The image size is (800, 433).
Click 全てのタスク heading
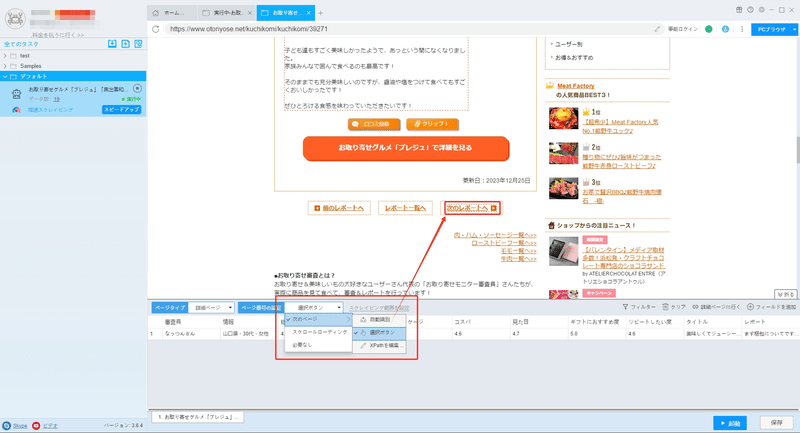pos(21,44)
